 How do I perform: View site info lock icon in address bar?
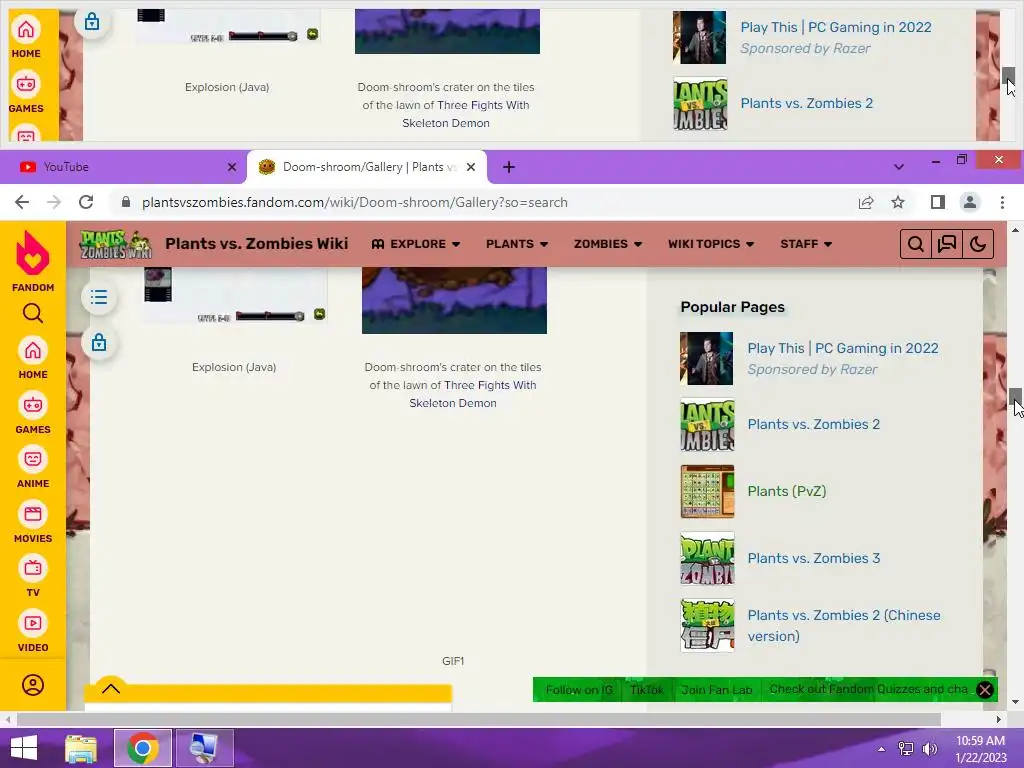tap(126, 202)
